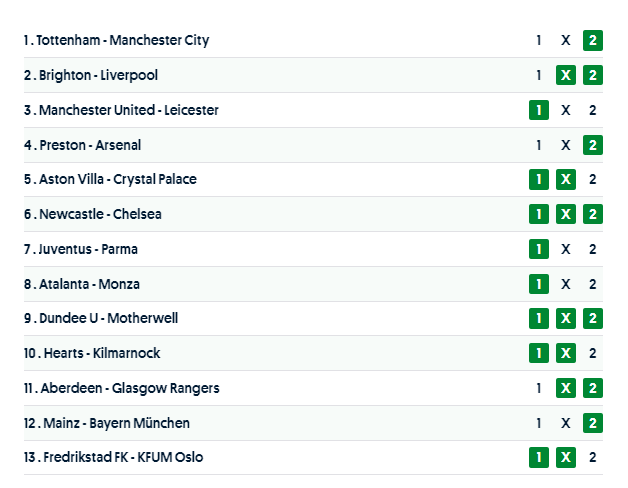Toggle the 2 pick for Tottenham - Manchester City
This screenshot has width=628, height=488.
click(592, 41)
